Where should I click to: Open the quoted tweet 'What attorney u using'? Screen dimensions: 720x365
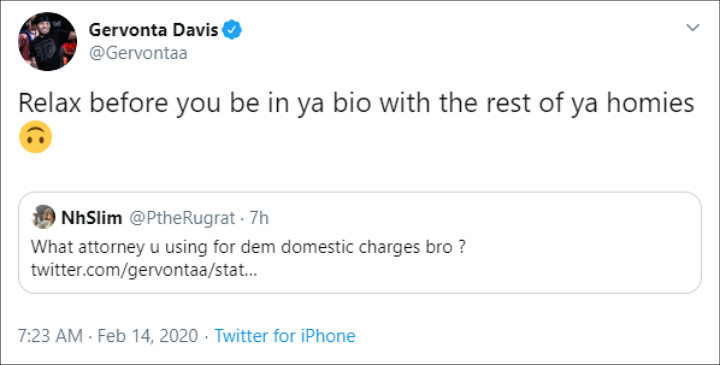pos(248,247)
